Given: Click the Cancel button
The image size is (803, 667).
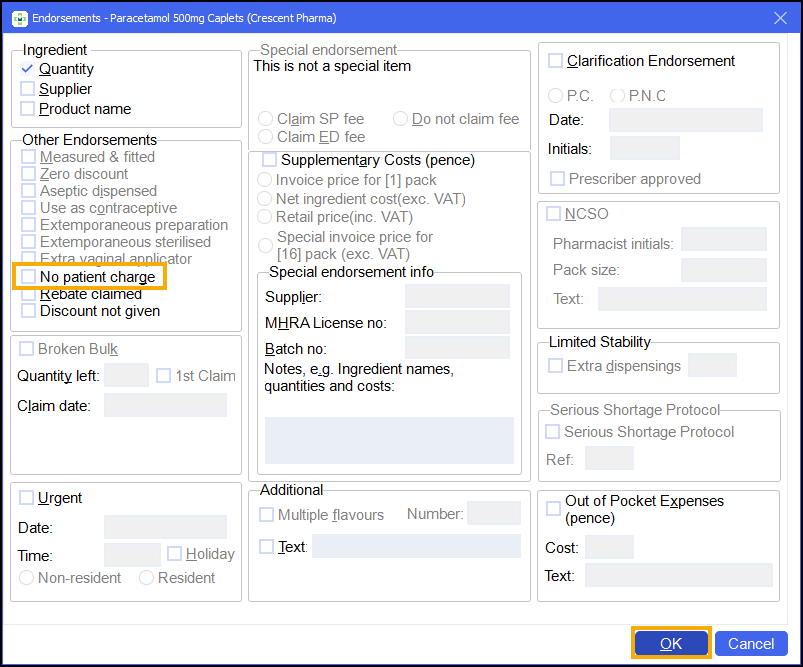Looking at the screenshot, I should [x=751, y=643].
